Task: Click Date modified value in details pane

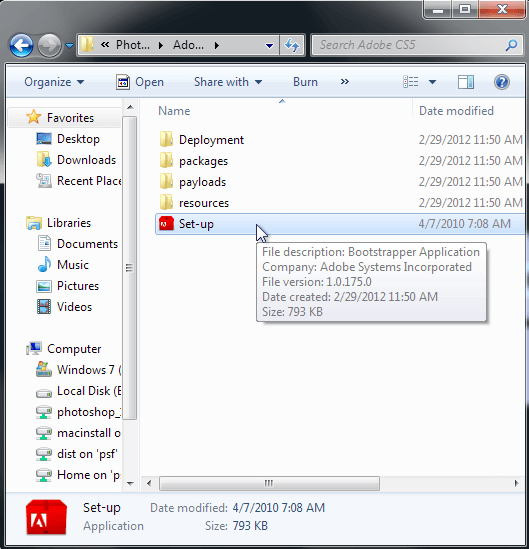Action: 279,508
